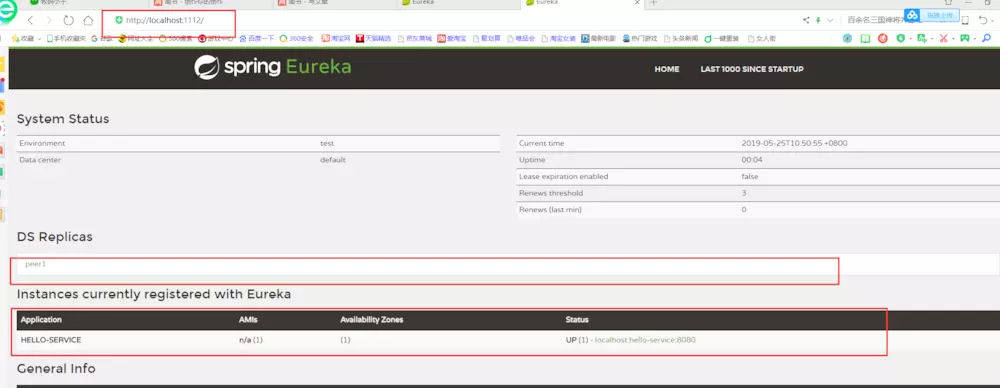Viewport: 1000px width, 388px height.
Task: Click the round blue extension icon
Action: tap(847, 38)
